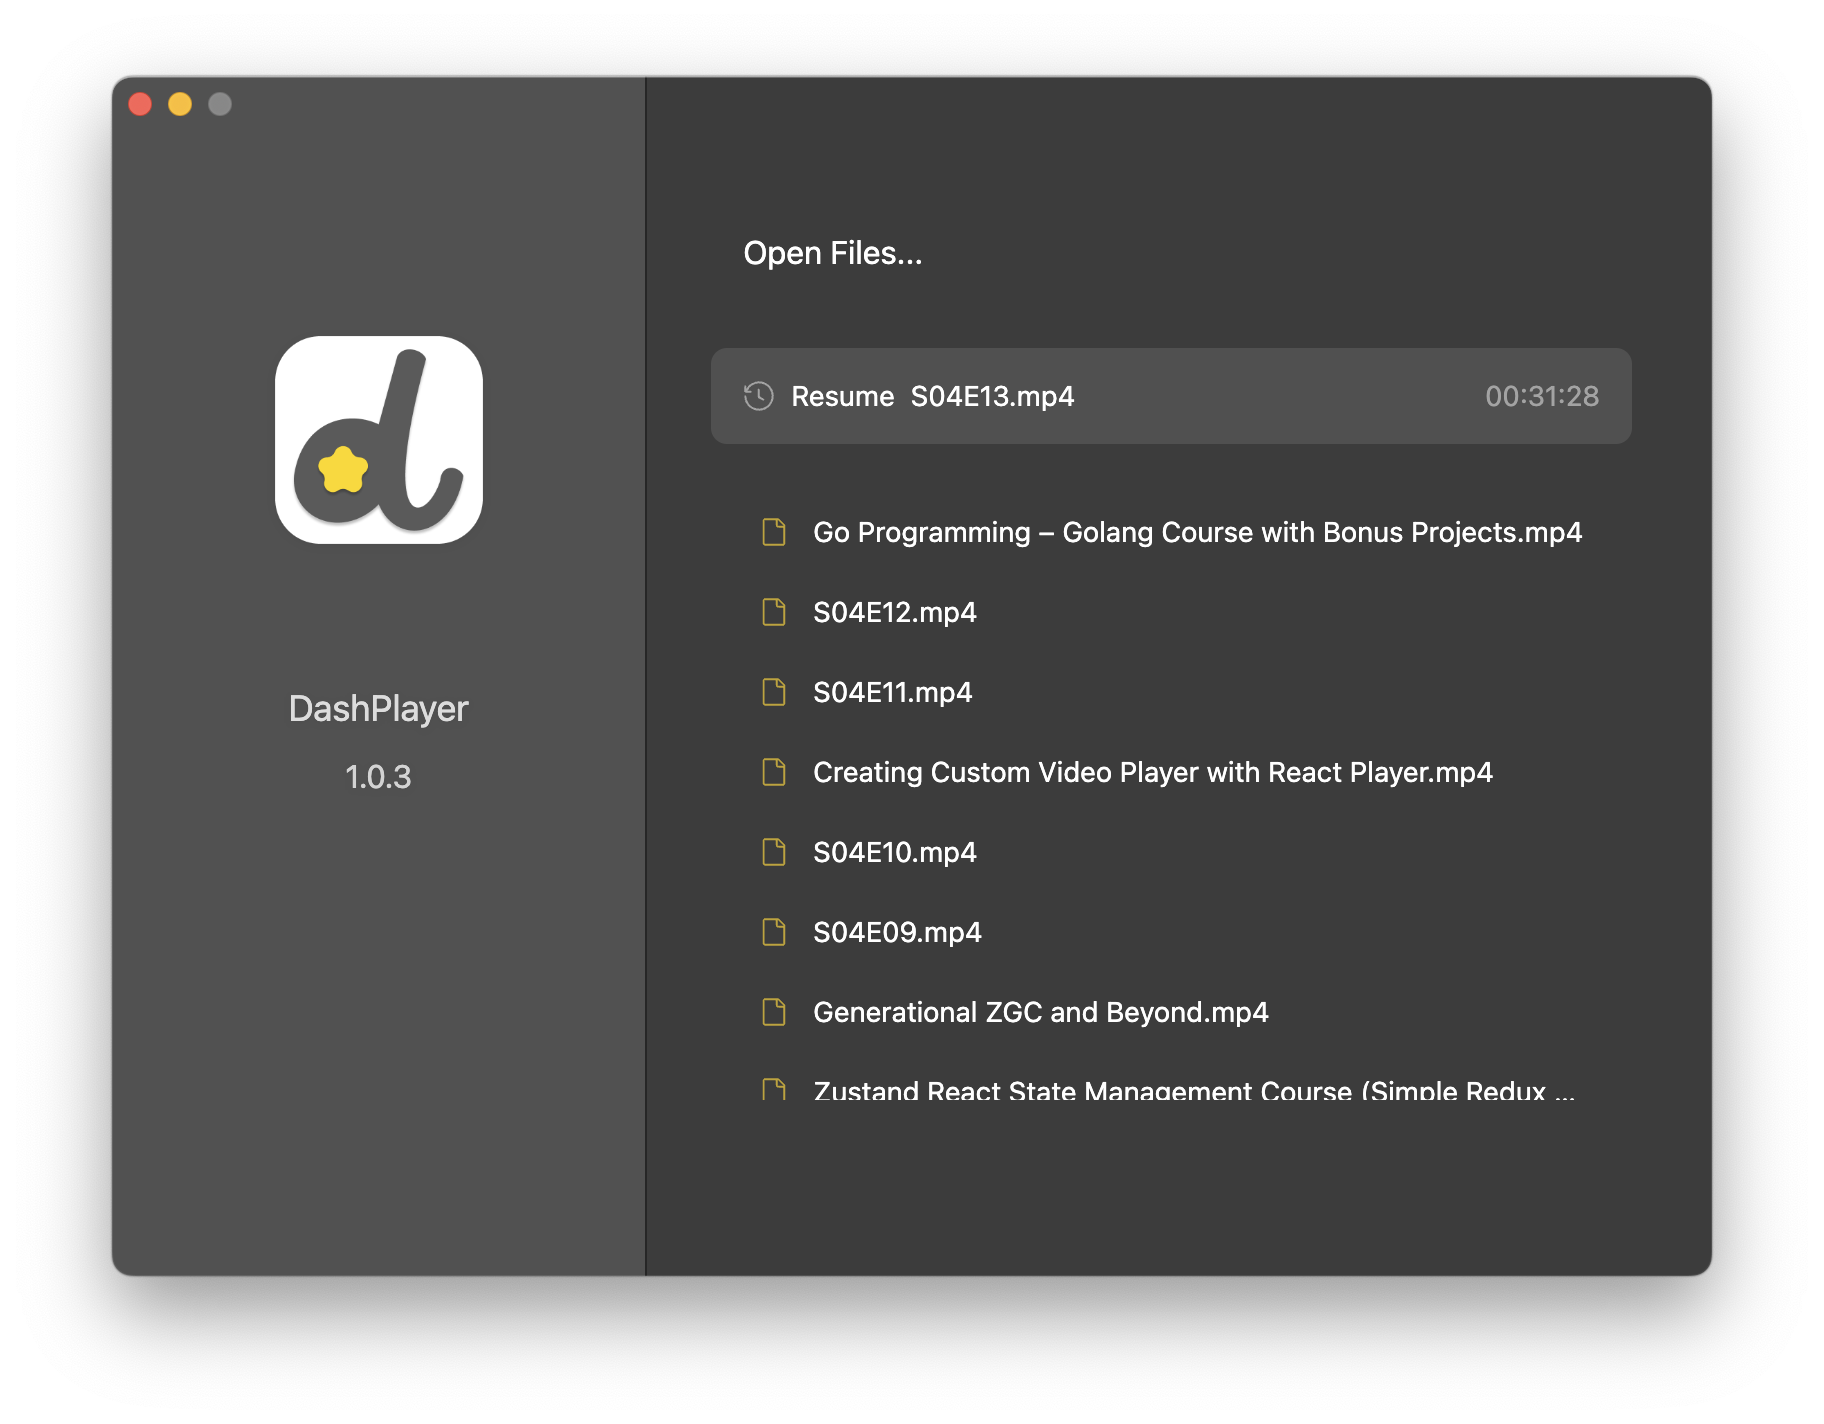1824x1424 pixels.
Task: Open S04E12.mp4 from the list
Action: tap(895, 612)
